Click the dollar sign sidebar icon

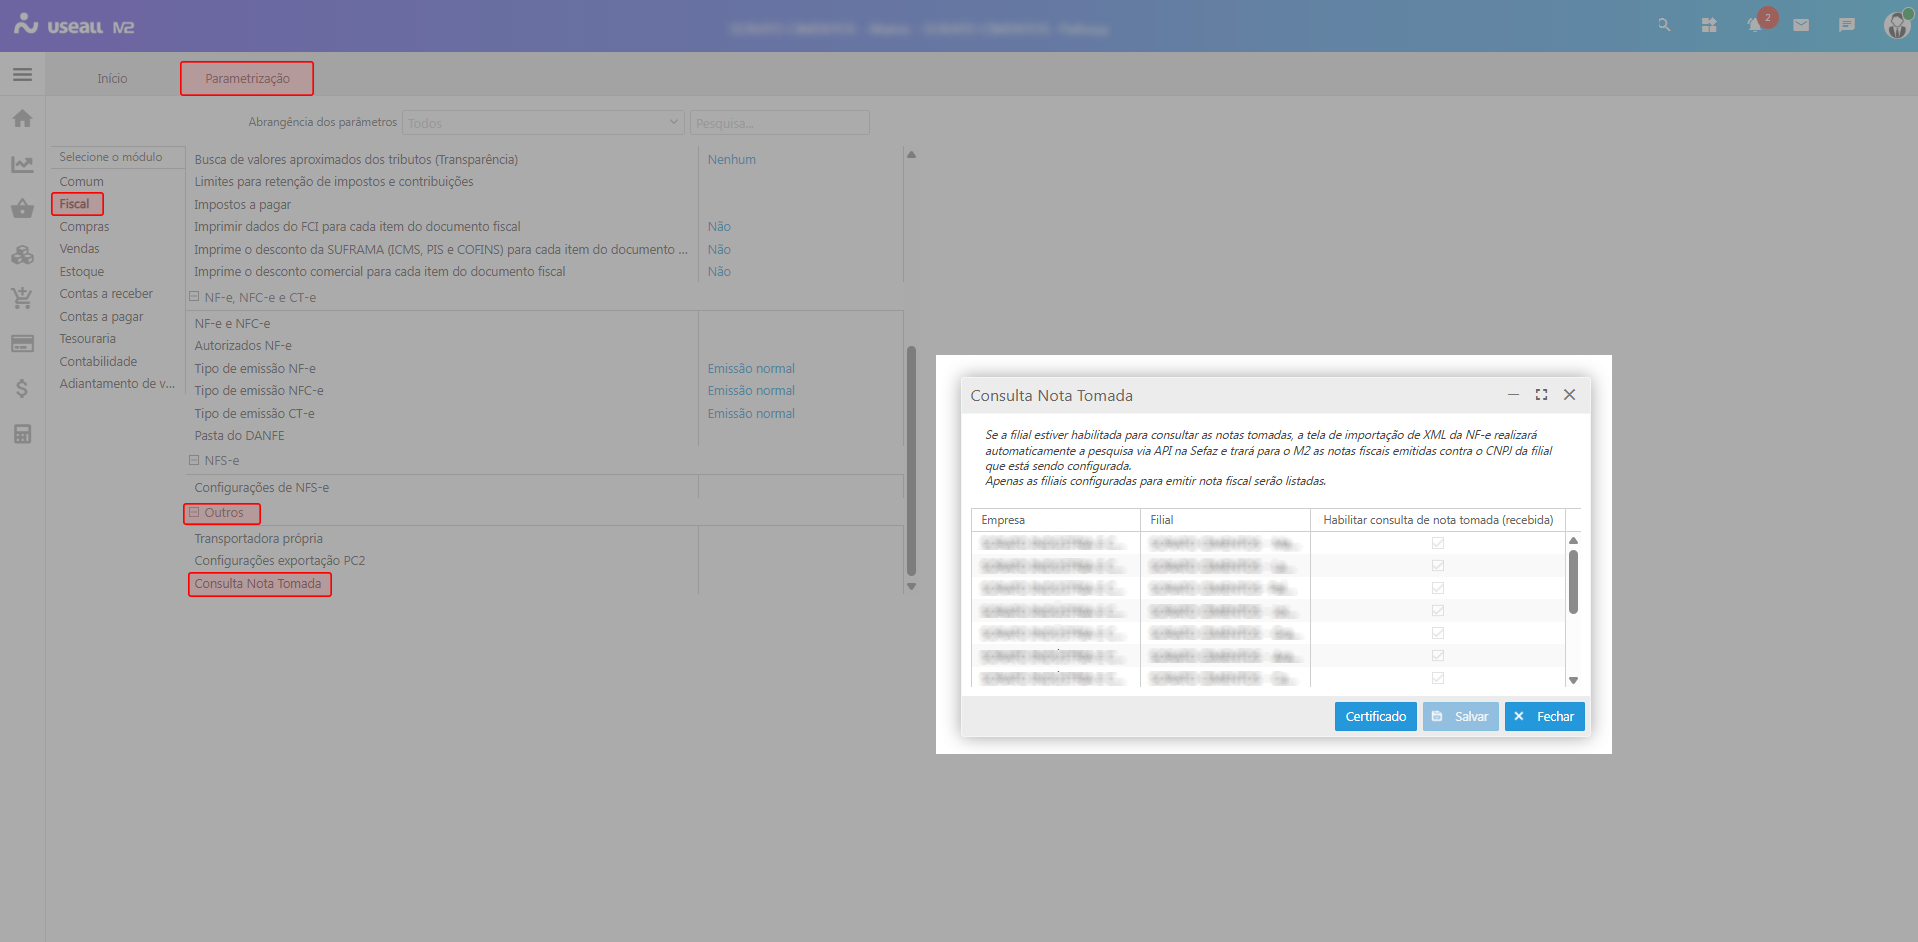22,389
